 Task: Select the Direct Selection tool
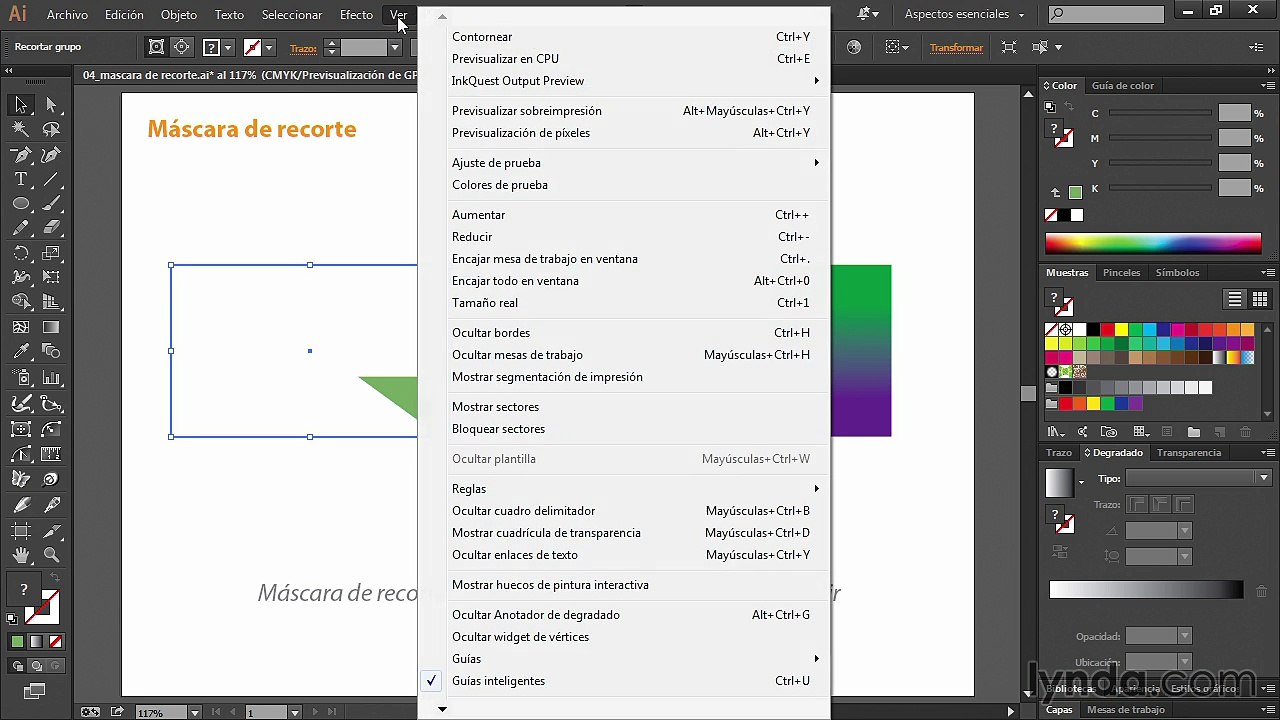click(51, 105)
